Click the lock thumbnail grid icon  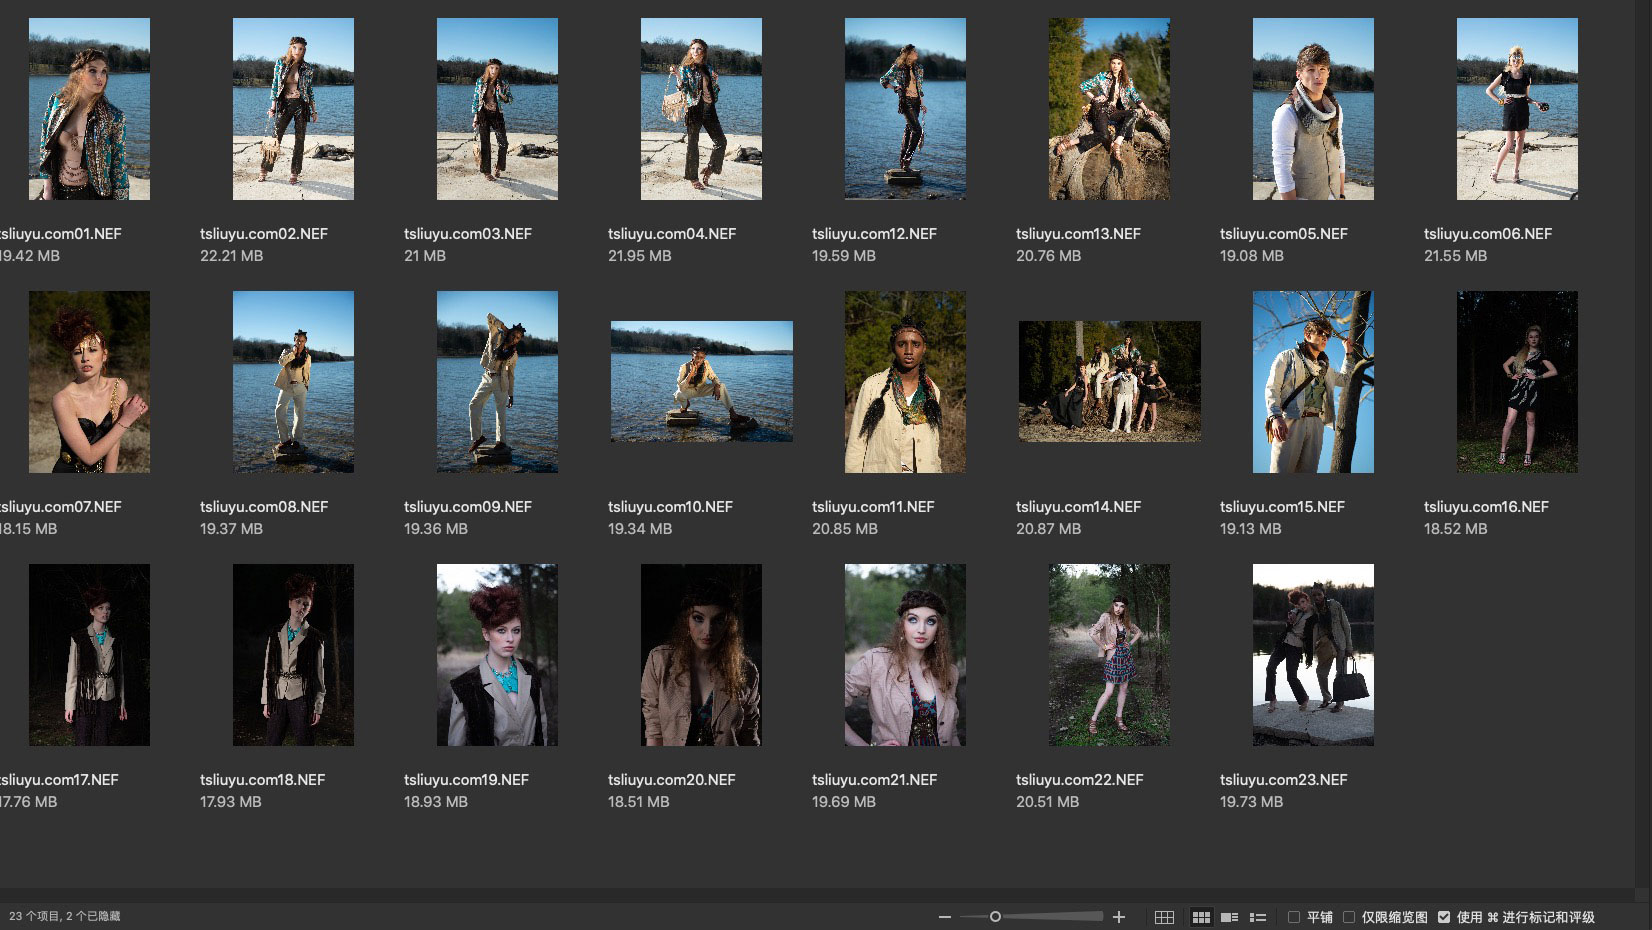[1164, 917]
